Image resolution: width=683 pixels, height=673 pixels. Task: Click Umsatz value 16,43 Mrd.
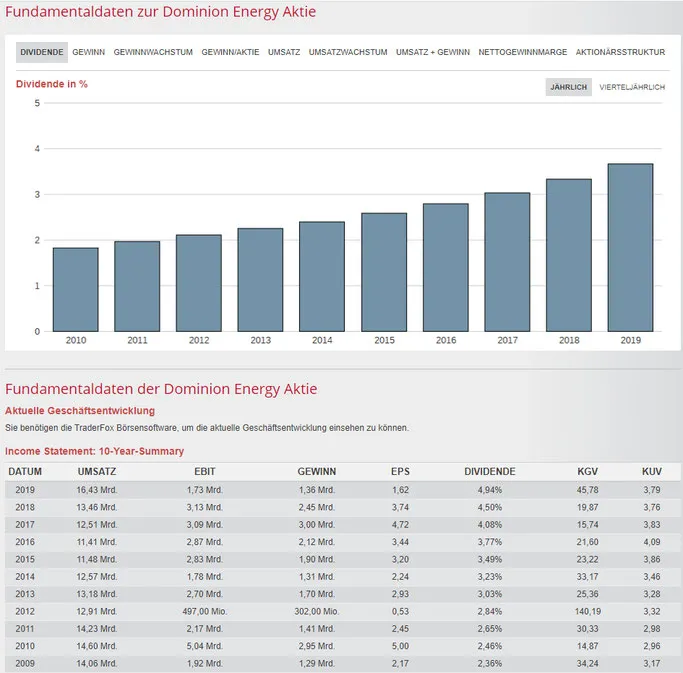(97, 490)
